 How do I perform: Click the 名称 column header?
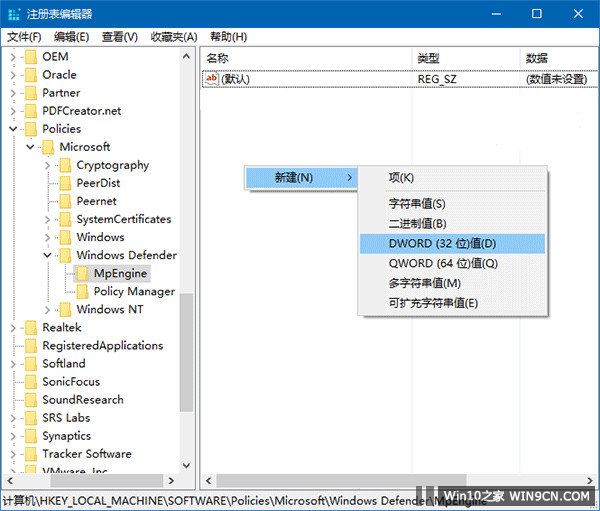click(x=217, y=59)
